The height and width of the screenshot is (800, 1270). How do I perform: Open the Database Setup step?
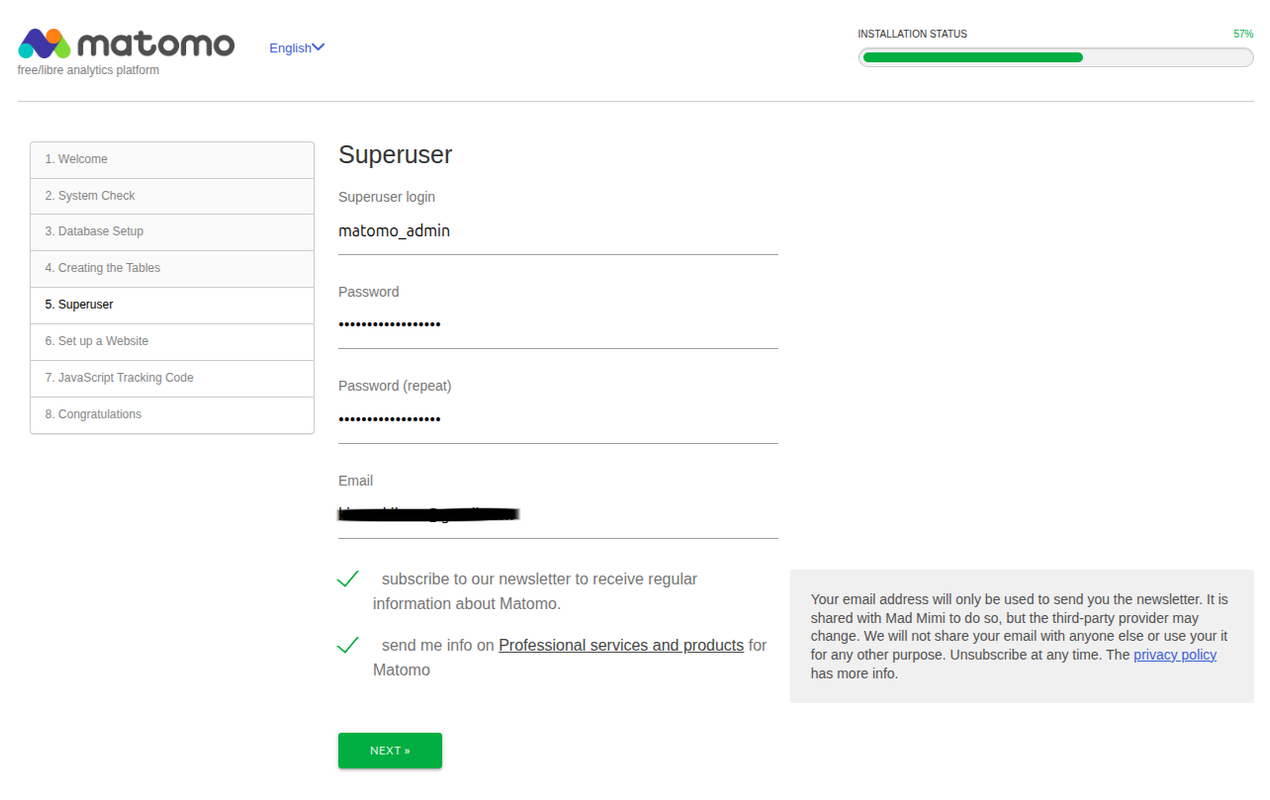click(x=172, y=232)
